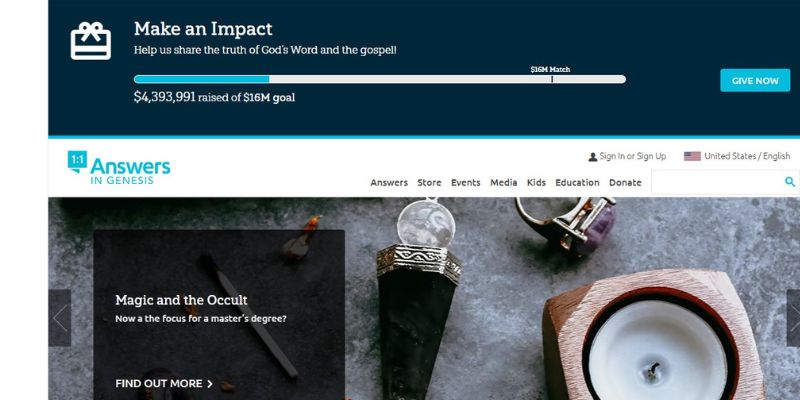Click the United States flag icon
The image size is (800, 400).
(x=692, y=156)
